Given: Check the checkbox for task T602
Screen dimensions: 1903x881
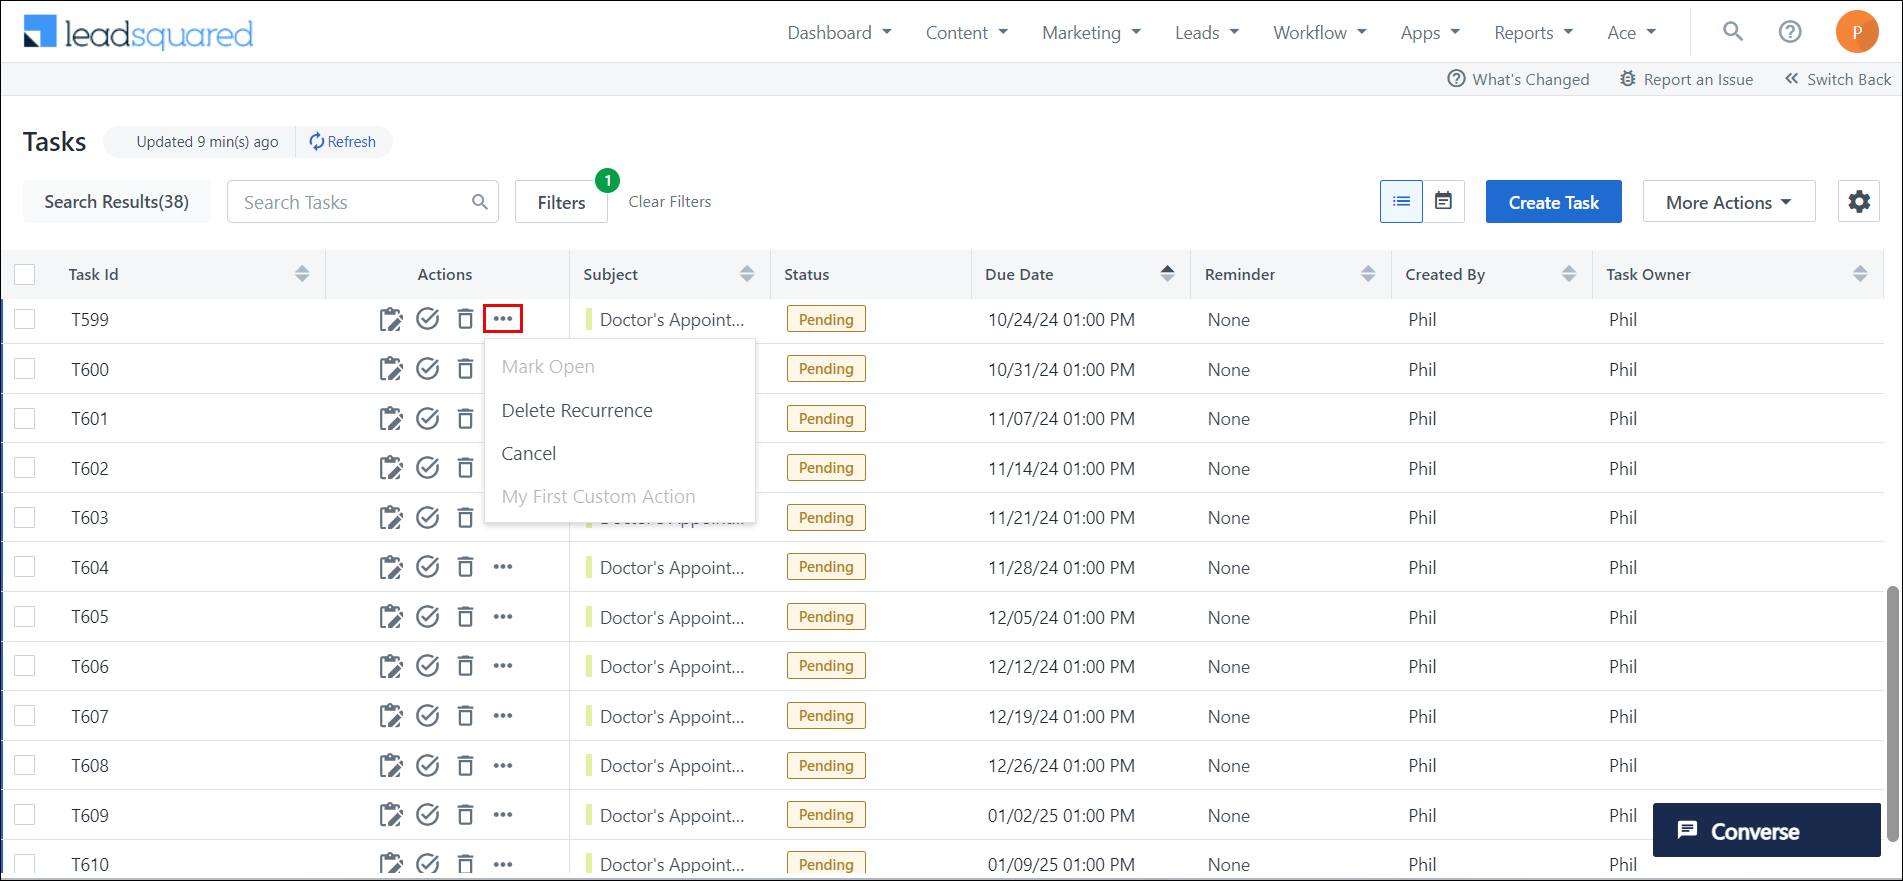Looking at the screenshot, I should pyautogui.click(x=25, y=468).
